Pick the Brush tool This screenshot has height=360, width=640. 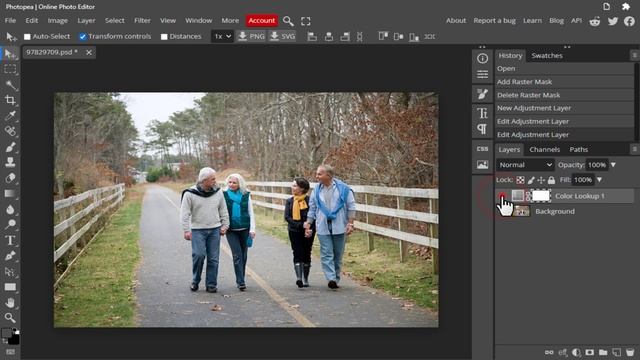[10, 147]
